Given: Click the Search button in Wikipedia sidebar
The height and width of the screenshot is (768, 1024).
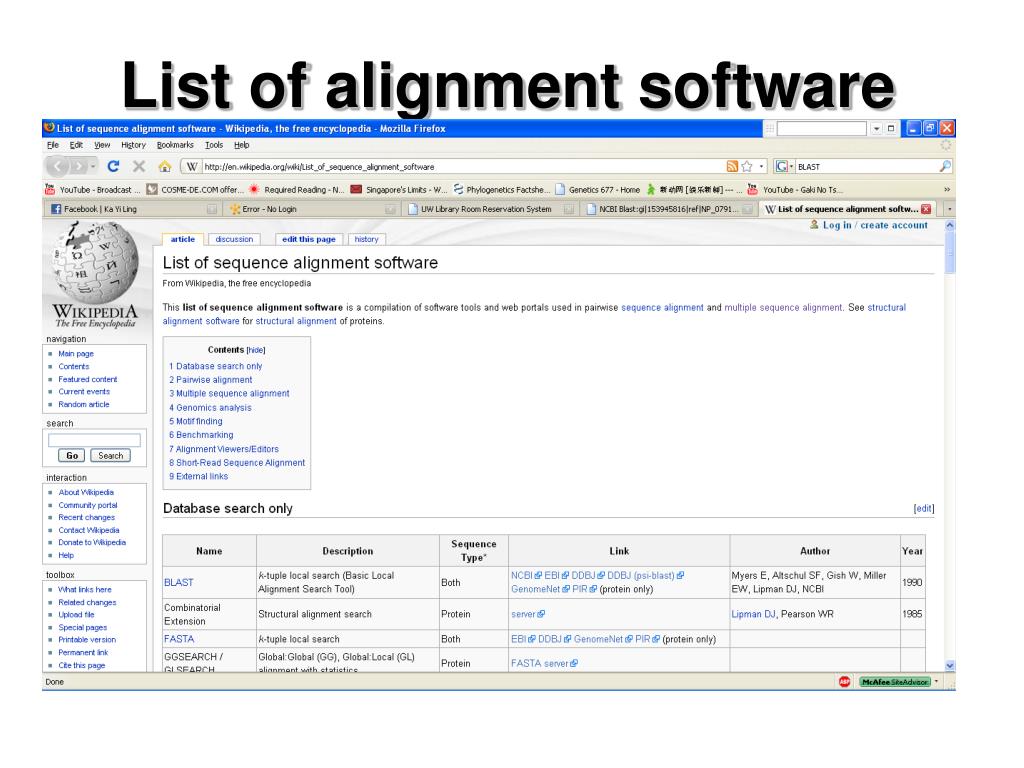Looking at the screenshot, I should pyautogui.click(x=110, y=455).
